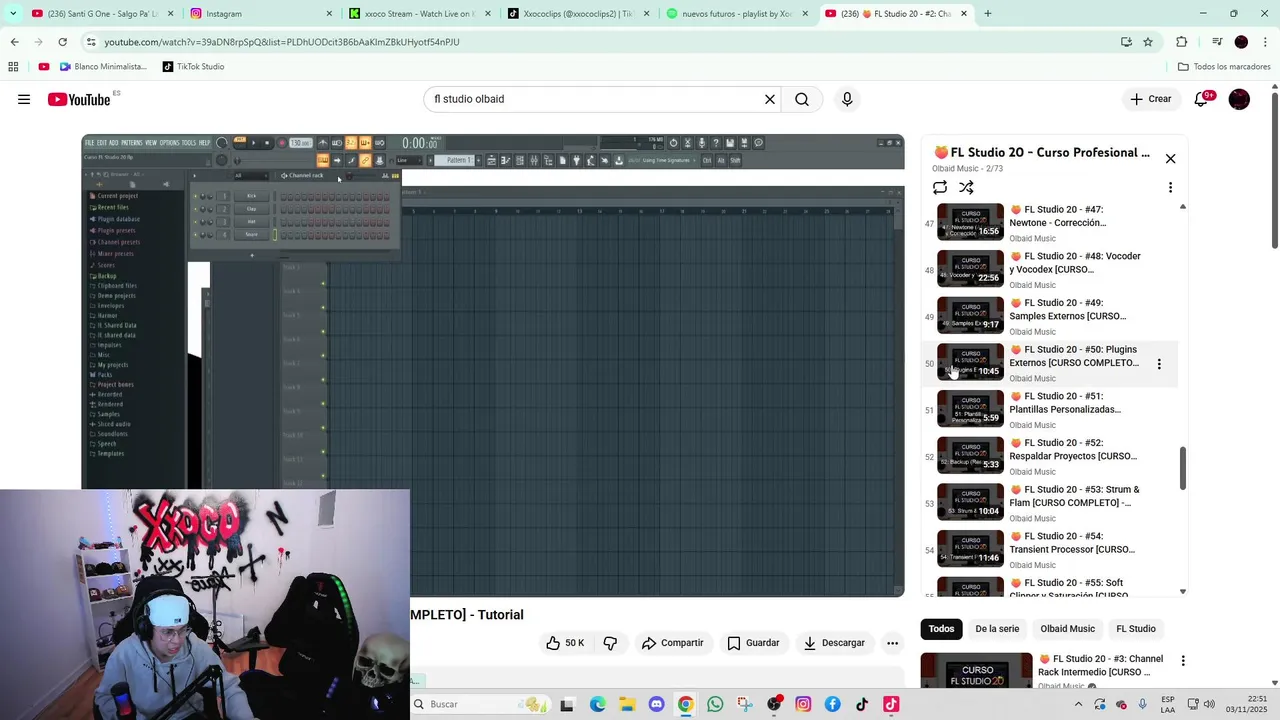Clear the search box text

770,99
